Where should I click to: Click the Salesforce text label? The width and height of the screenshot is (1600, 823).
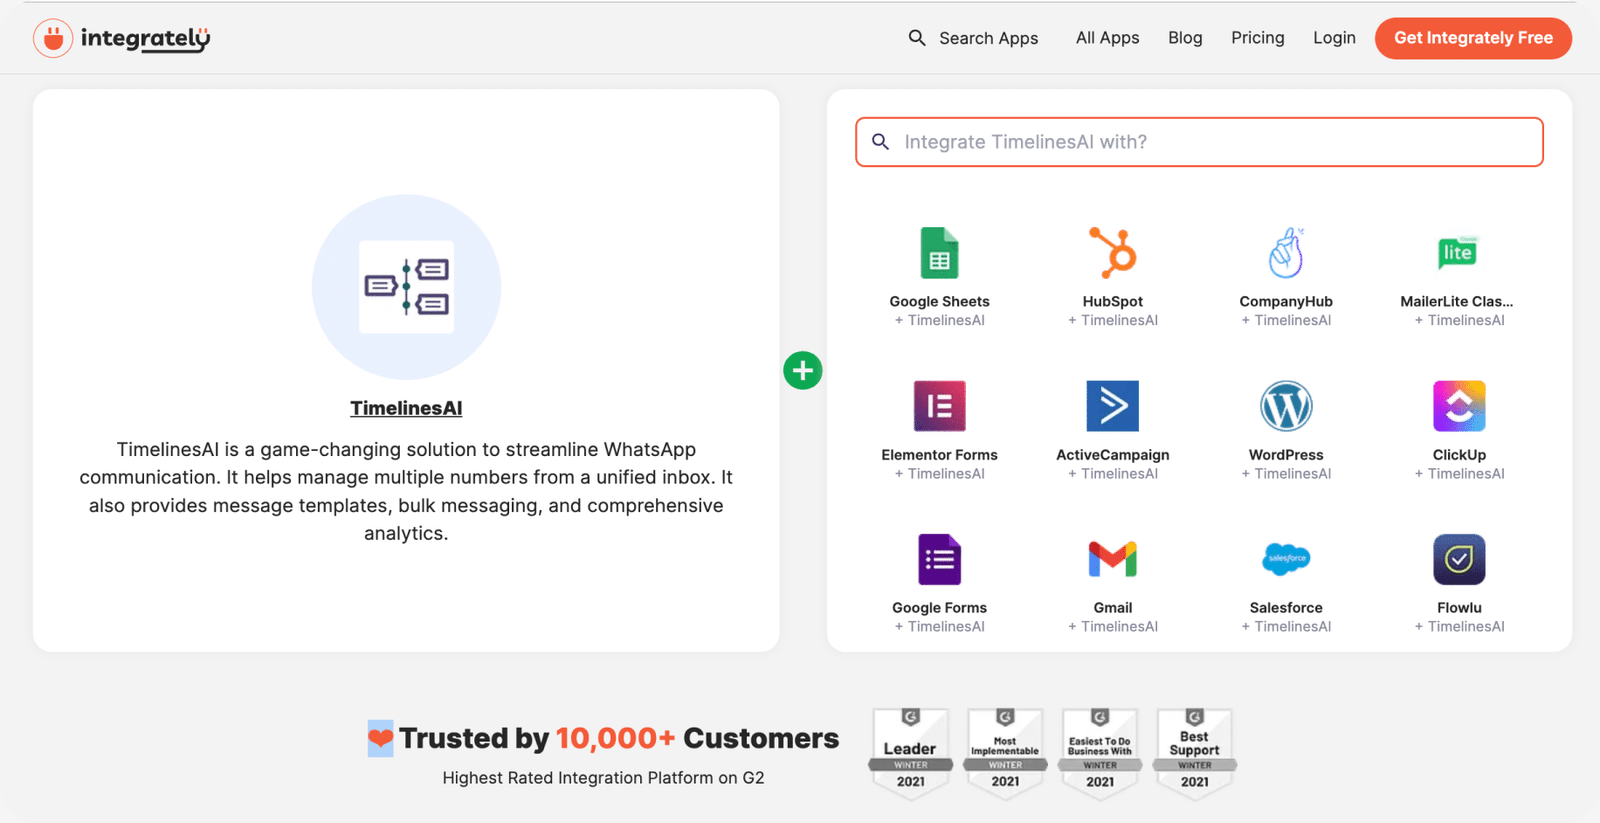click(1286, 607)
